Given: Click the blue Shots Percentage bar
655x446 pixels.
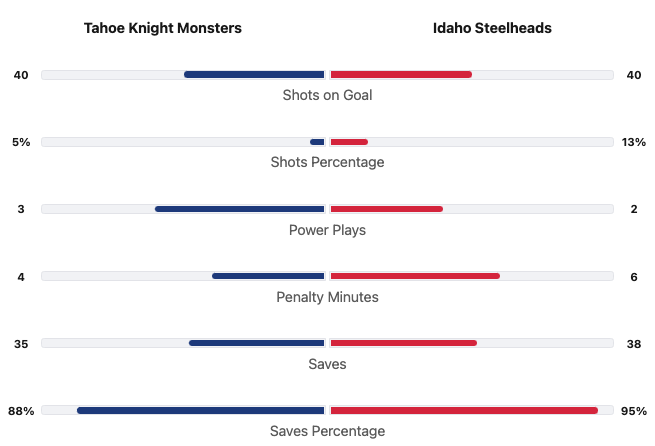Looking at the screenshot, I should (317, 142).
